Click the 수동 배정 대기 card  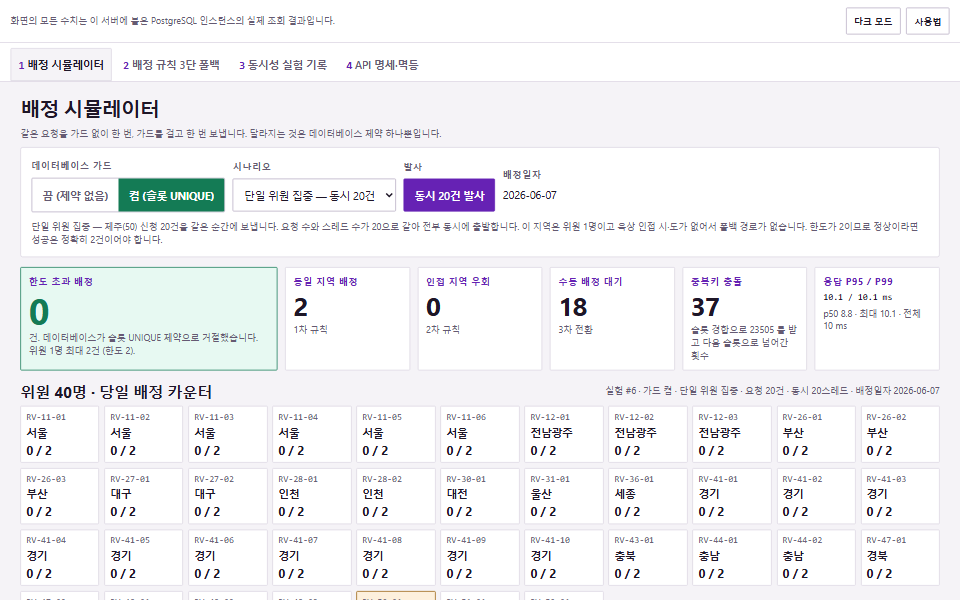tap(612, 319)
